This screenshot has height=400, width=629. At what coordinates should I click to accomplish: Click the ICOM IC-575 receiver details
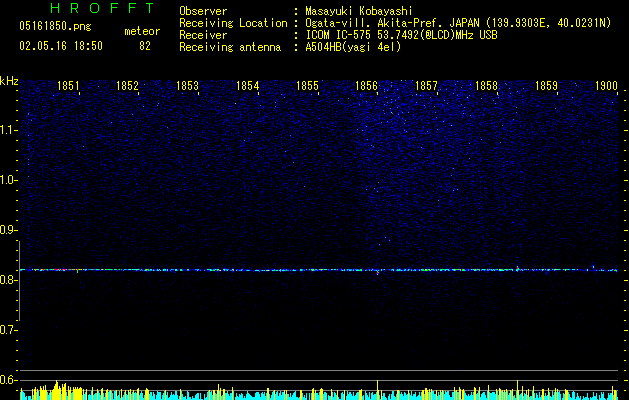point(401,35)
